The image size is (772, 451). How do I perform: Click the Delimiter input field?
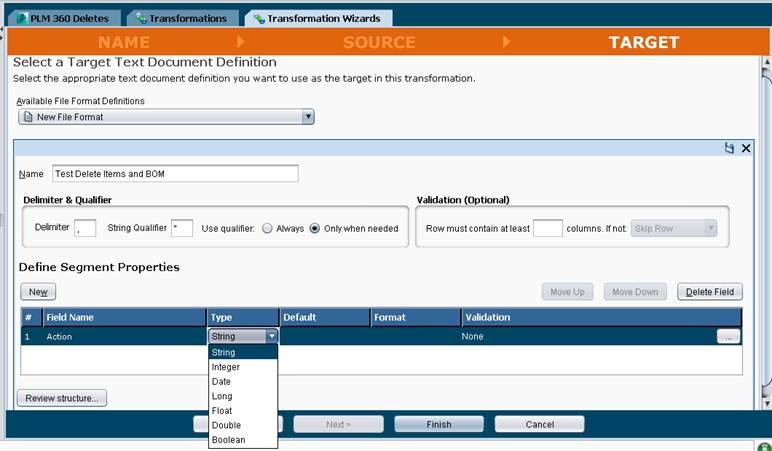point(85,228)
